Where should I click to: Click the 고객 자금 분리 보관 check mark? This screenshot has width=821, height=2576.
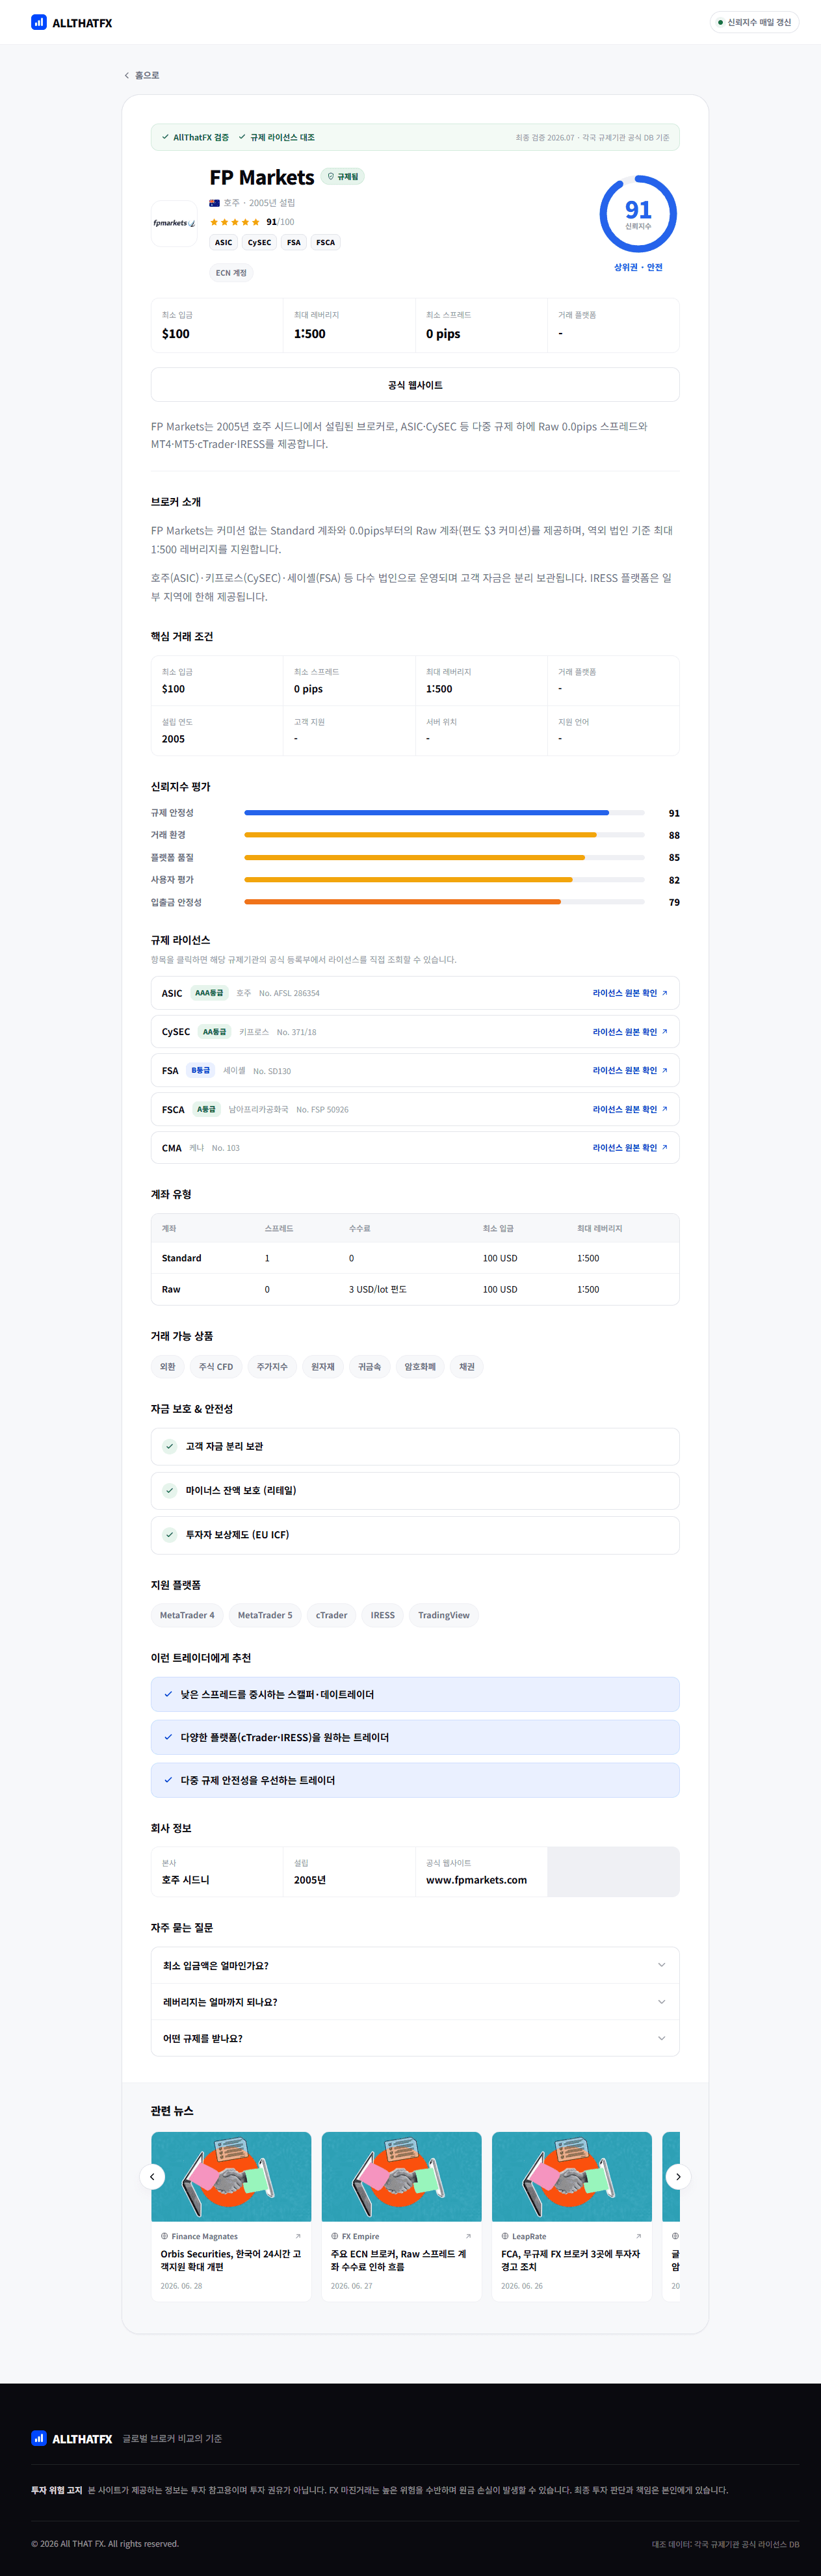tap(170, 1446)
